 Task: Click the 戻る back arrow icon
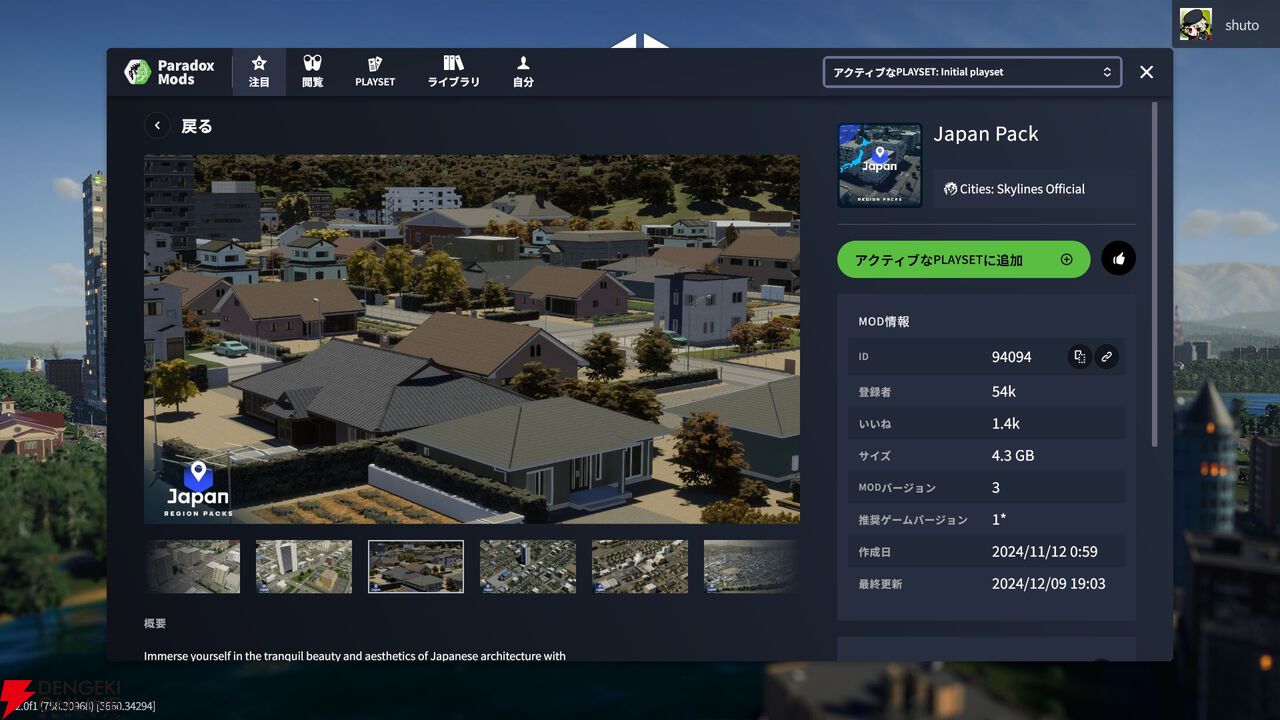click(x=157, y=126)
